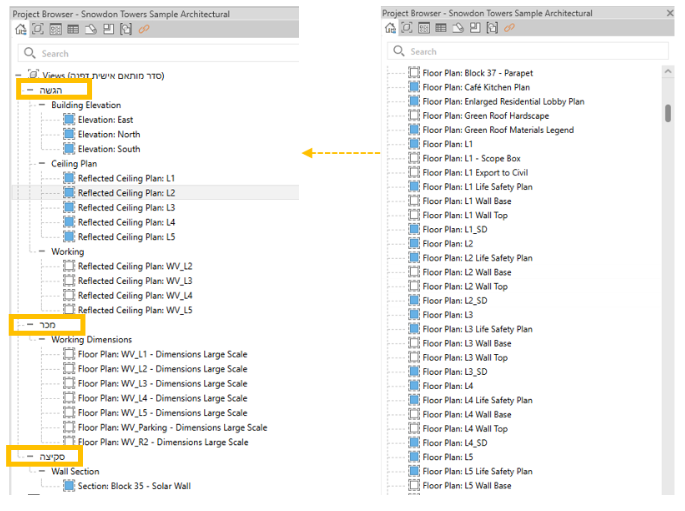The image size is (685, 511).
Task: Click the Search field in right Project Browser
Action: pyautogui.click(x=528, y=51)
